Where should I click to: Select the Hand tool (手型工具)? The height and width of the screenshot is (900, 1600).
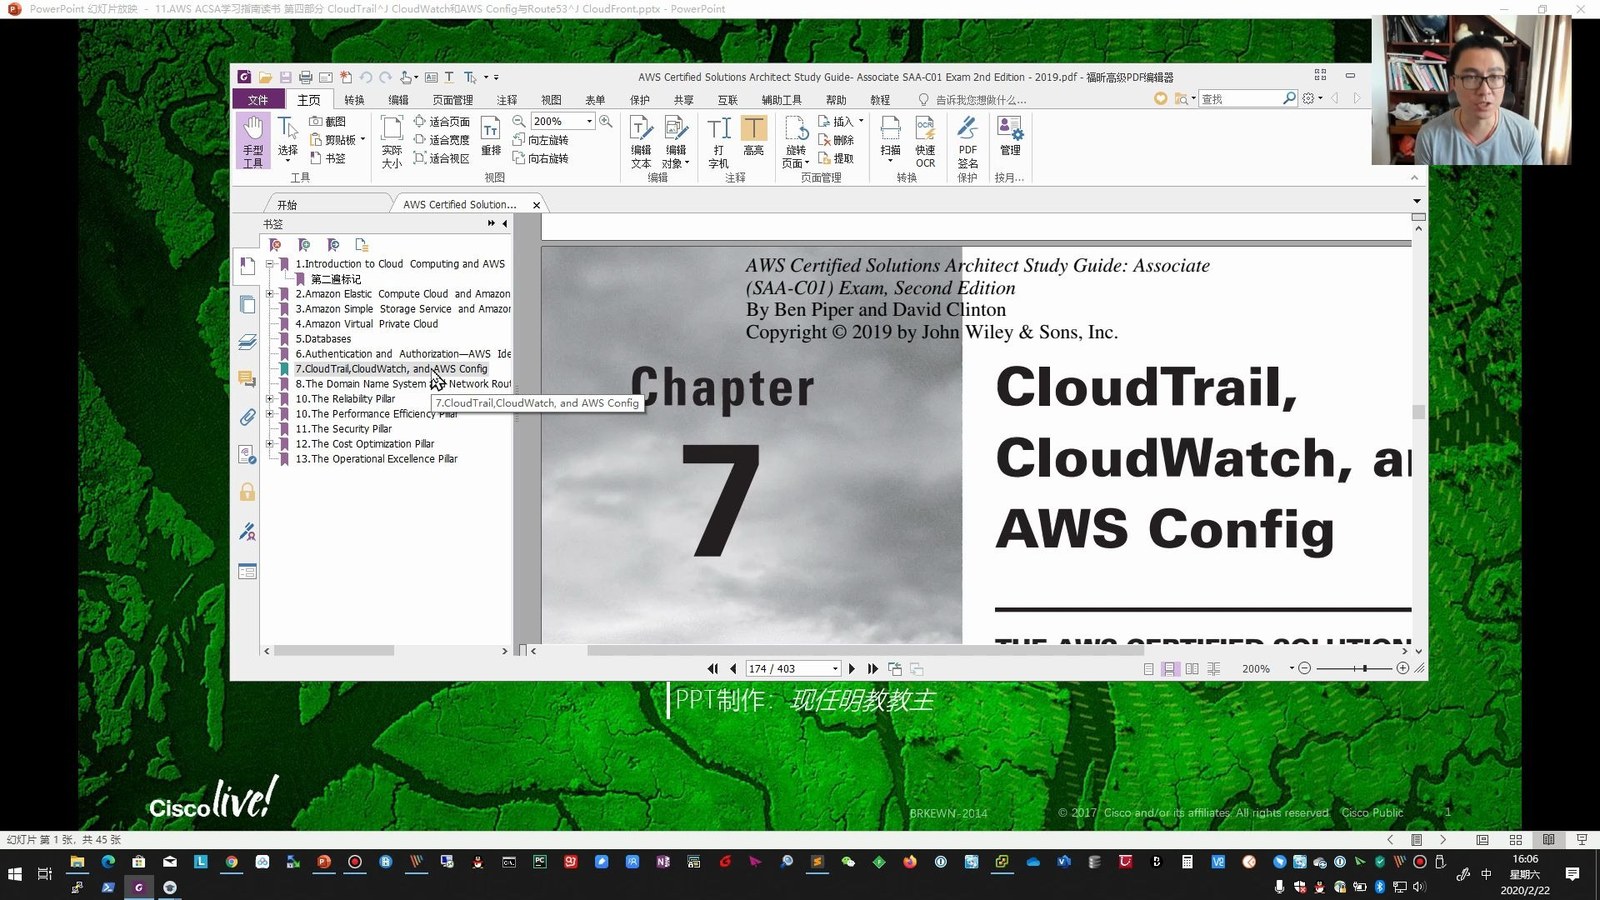pyautogui.click(x=253, y=141)
